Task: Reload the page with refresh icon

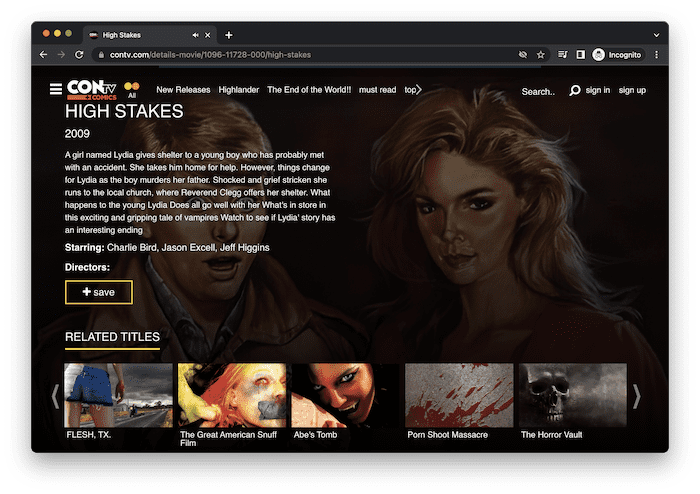Action: tap(79, 54)
